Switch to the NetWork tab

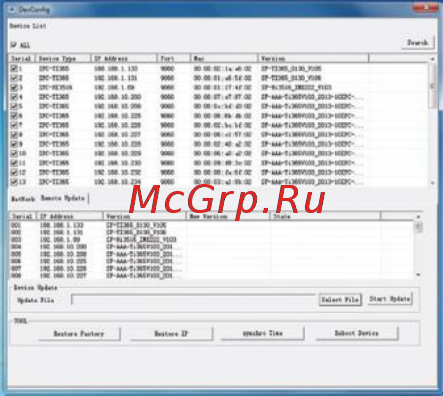pos(23,199)
